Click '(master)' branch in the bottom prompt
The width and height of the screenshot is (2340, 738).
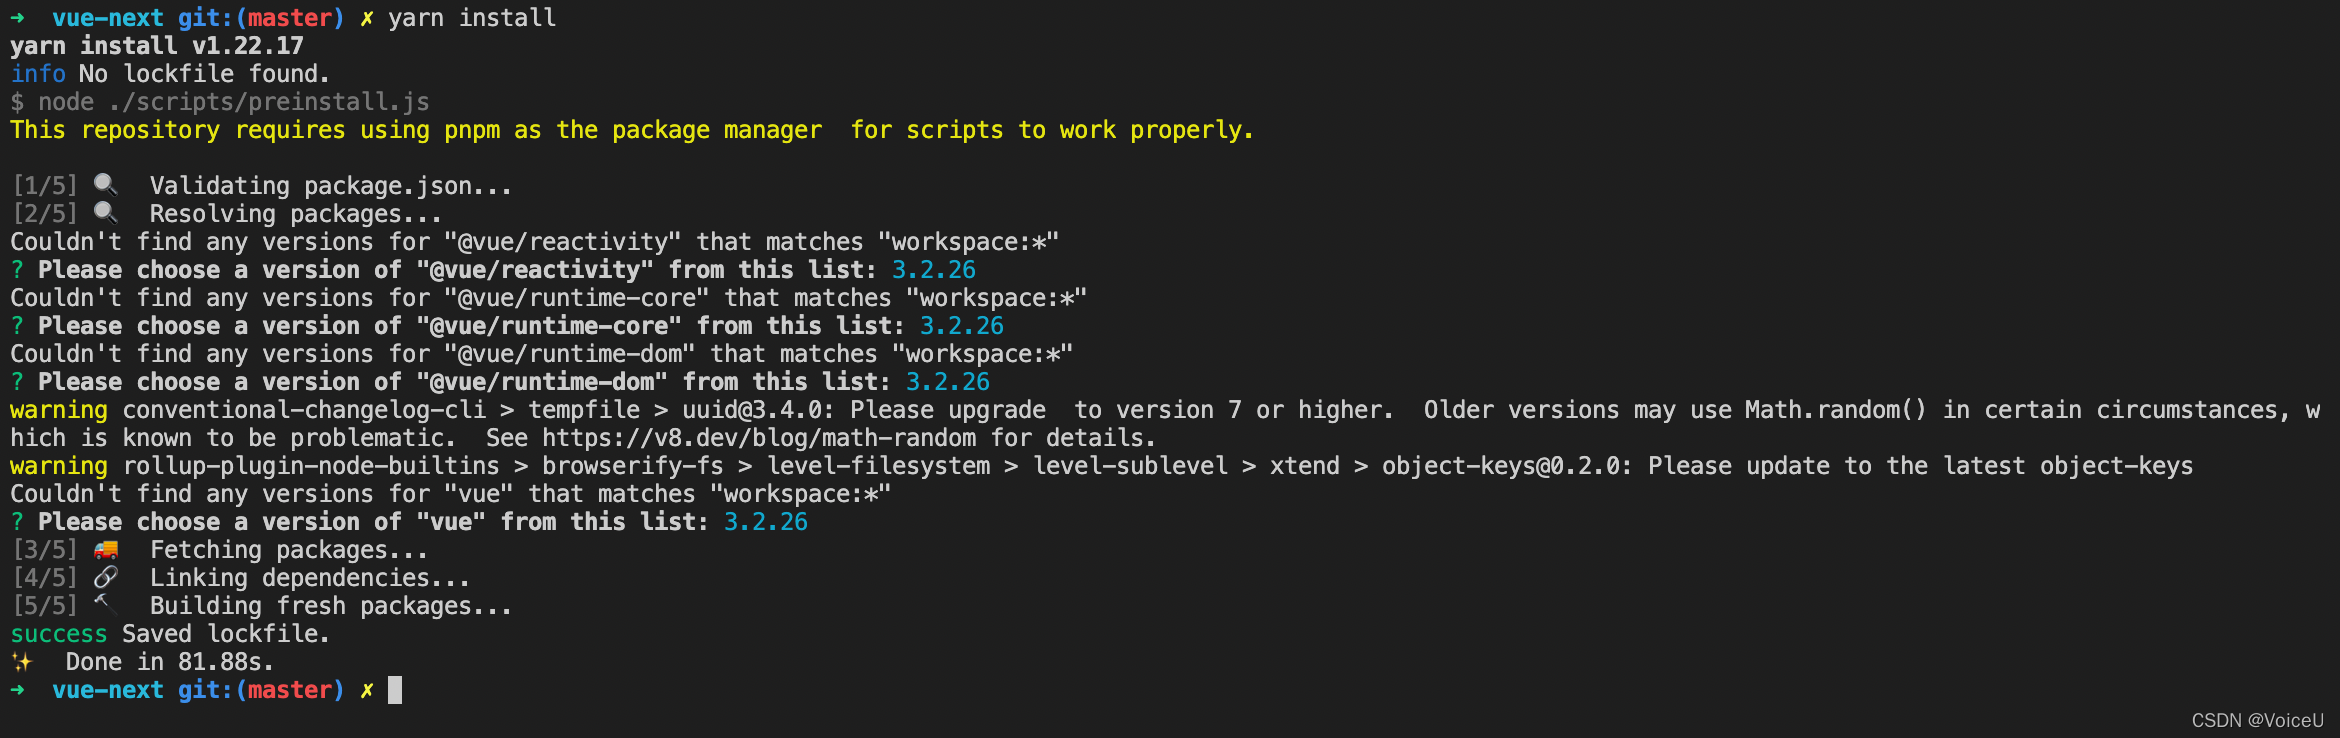[x=290, y=690]
